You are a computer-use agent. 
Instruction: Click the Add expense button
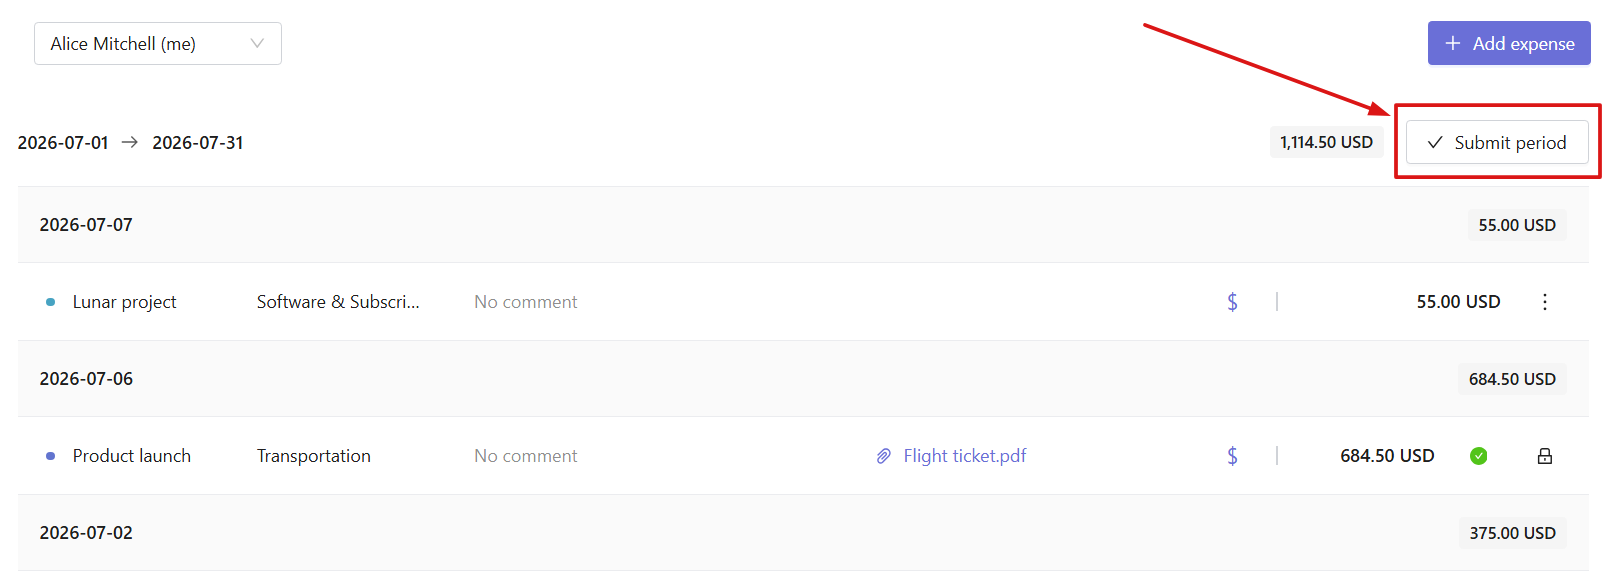pos(1509,43)
